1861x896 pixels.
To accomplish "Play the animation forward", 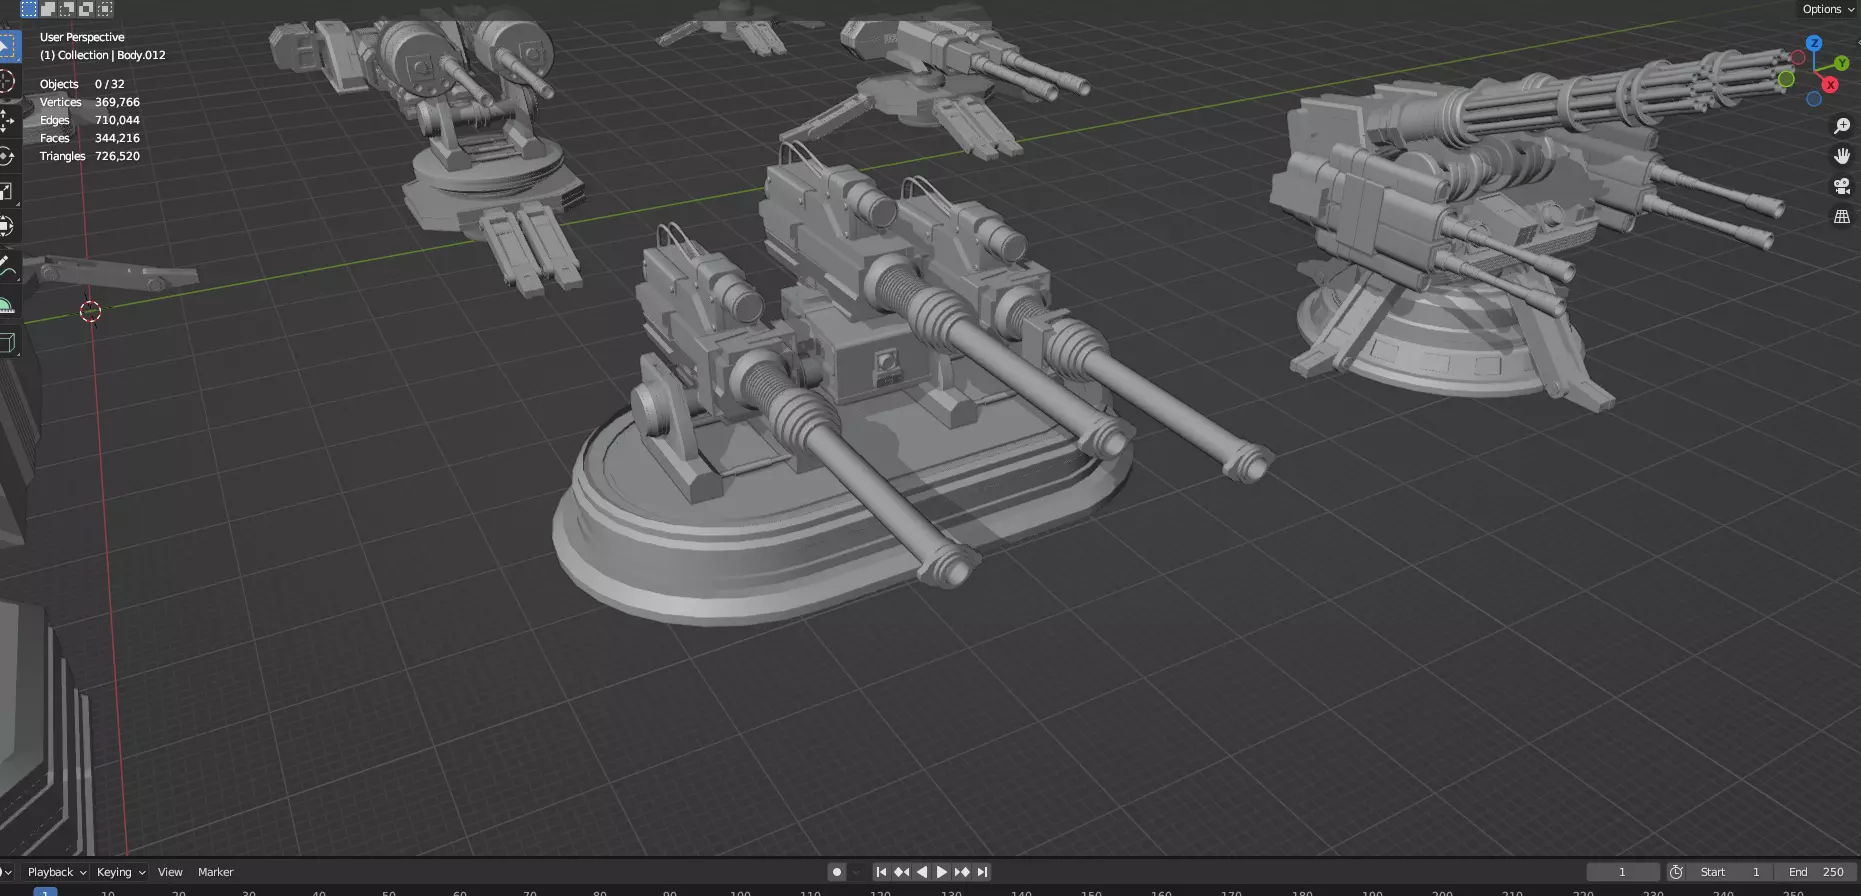I will [x=941, y=872].
